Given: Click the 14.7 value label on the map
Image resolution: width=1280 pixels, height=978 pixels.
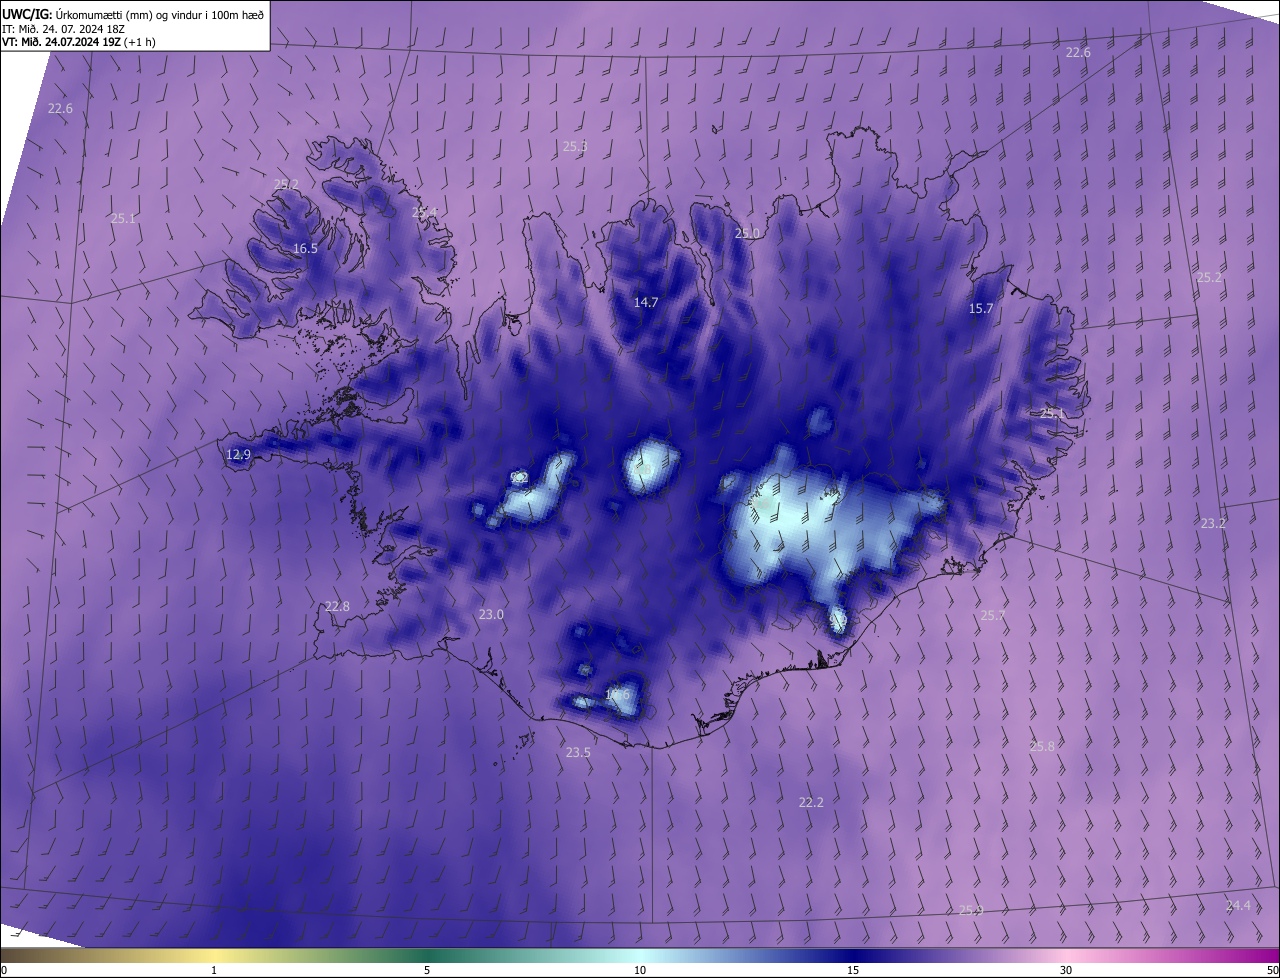Looking at the screenshot, I should 646,302.
